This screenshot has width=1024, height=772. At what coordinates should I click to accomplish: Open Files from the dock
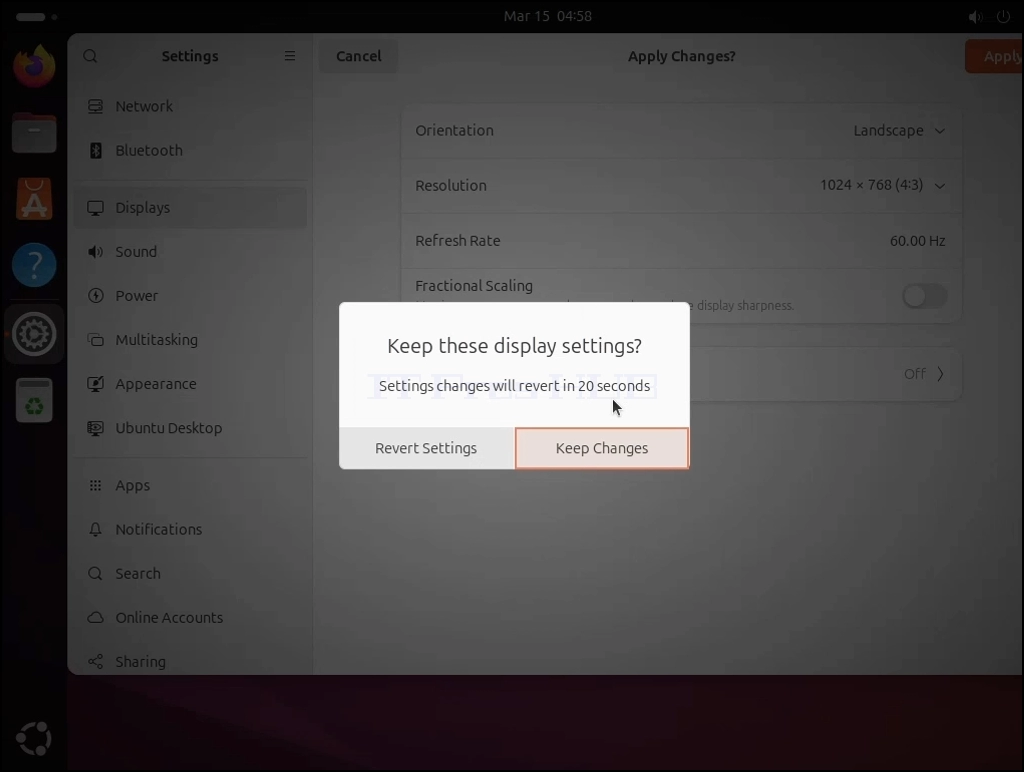[x=34, y=133]
